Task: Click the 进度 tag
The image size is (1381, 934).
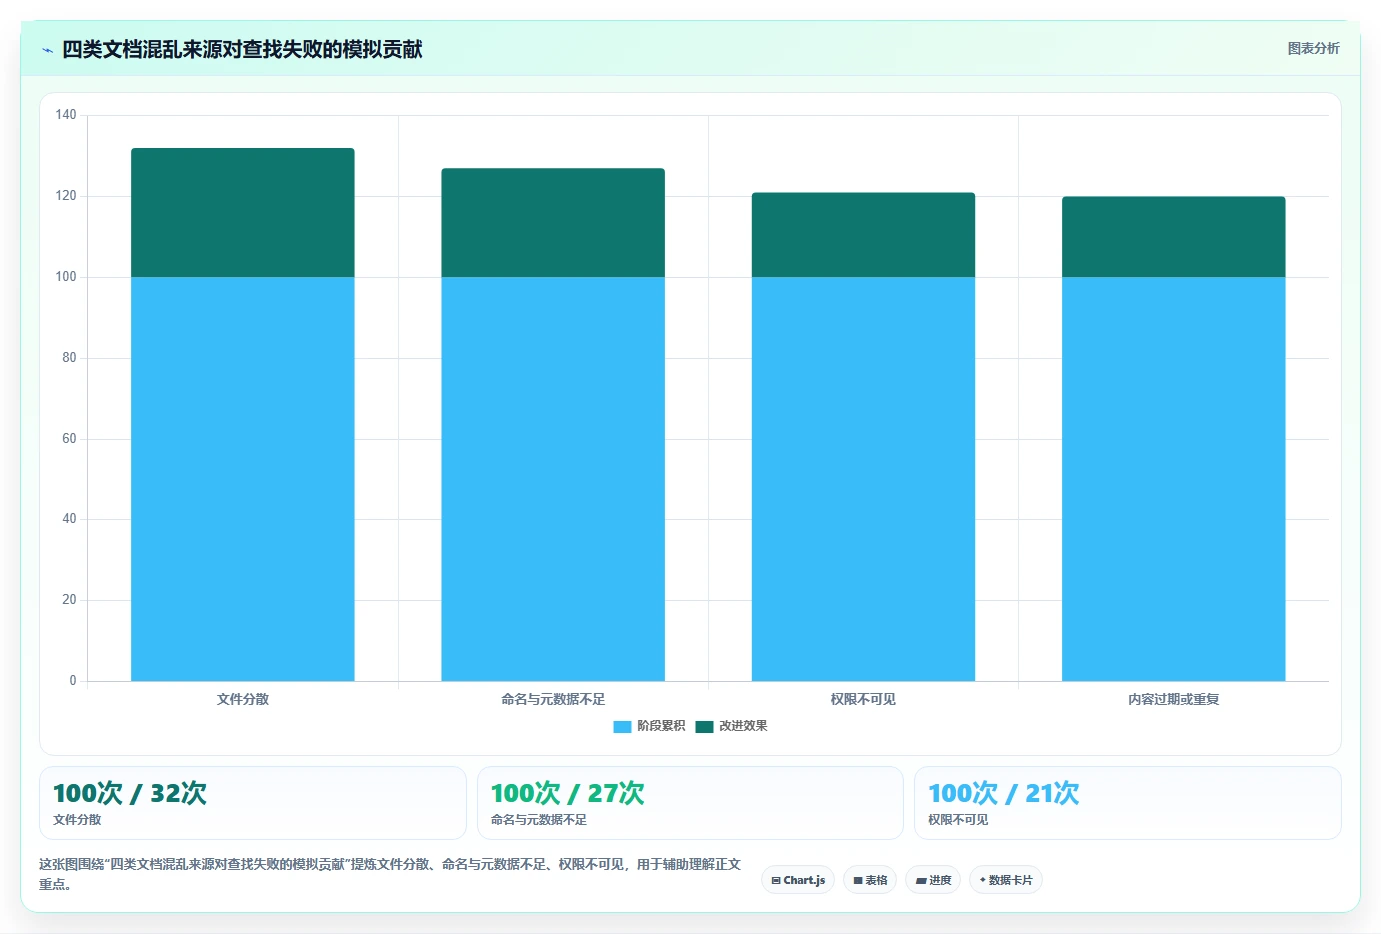Action: pyautogui.click(x=934, y=880)
